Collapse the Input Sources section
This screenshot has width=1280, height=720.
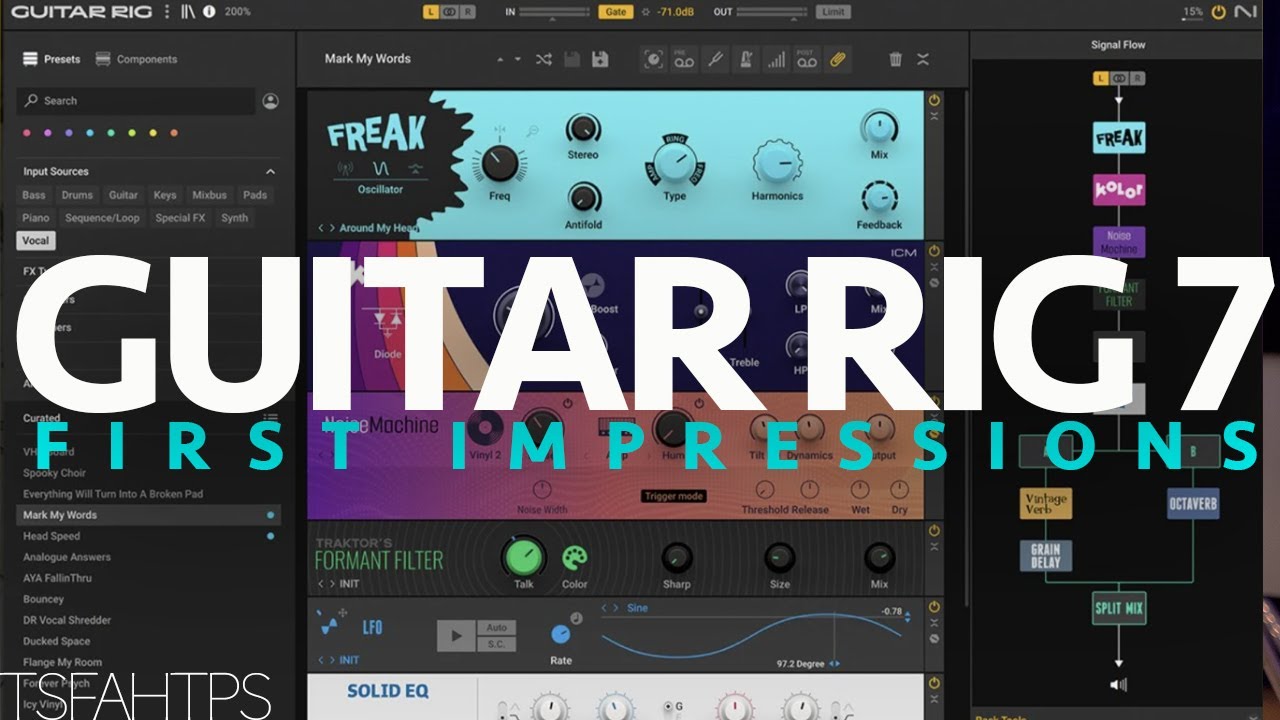[x=270, y=172]
